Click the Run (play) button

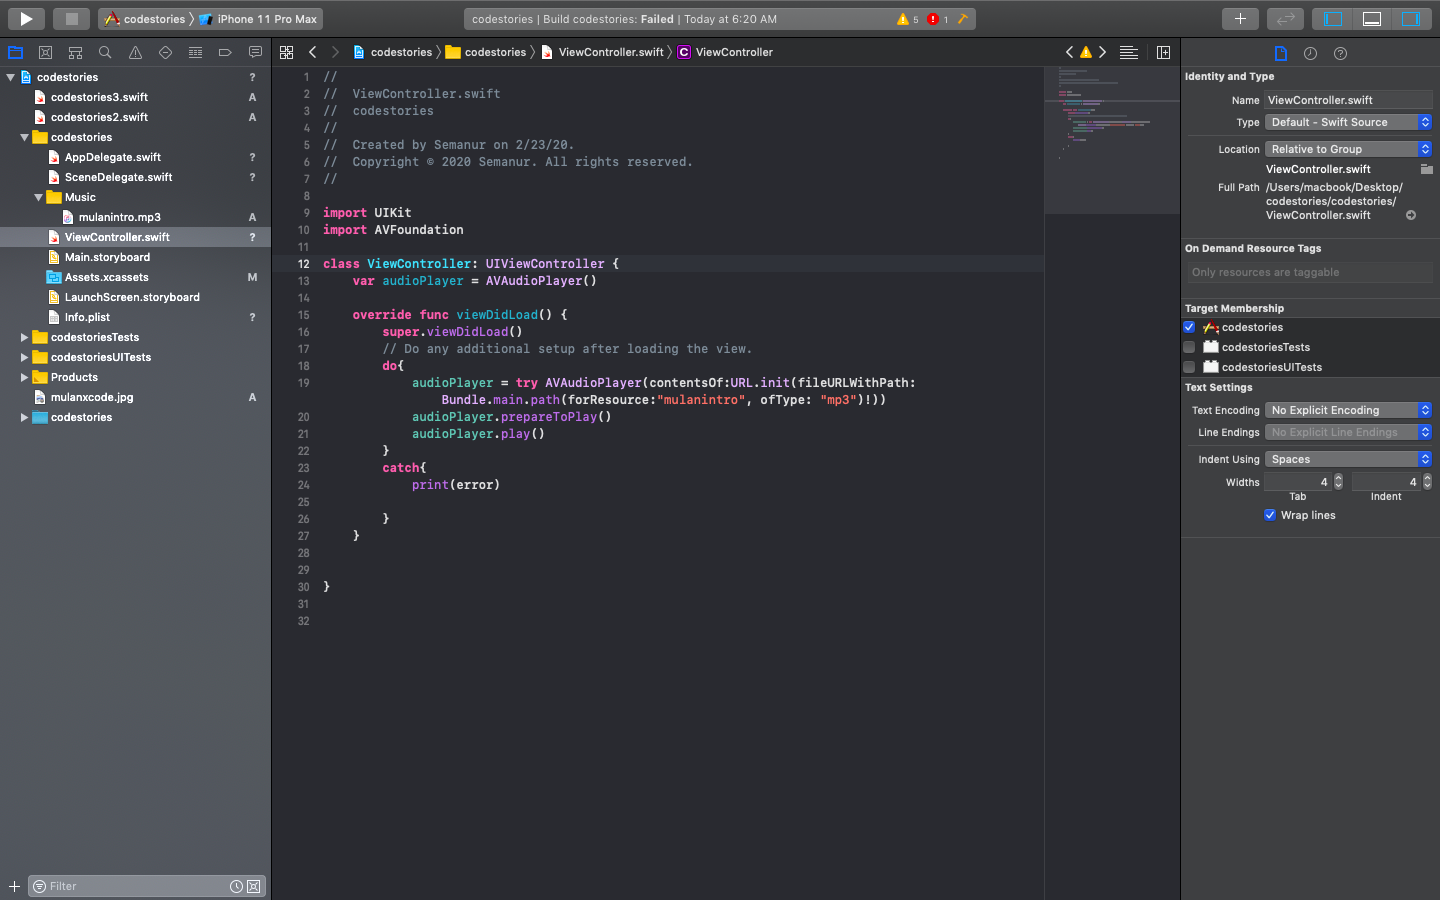(26, 18)
